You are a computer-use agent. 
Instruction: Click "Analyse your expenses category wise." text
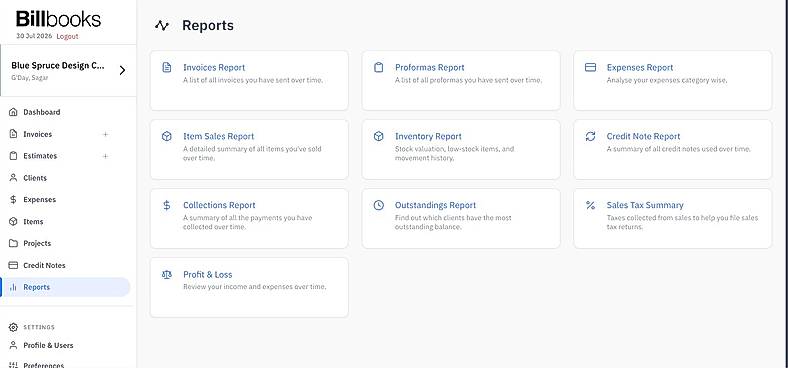pos(667,80)
